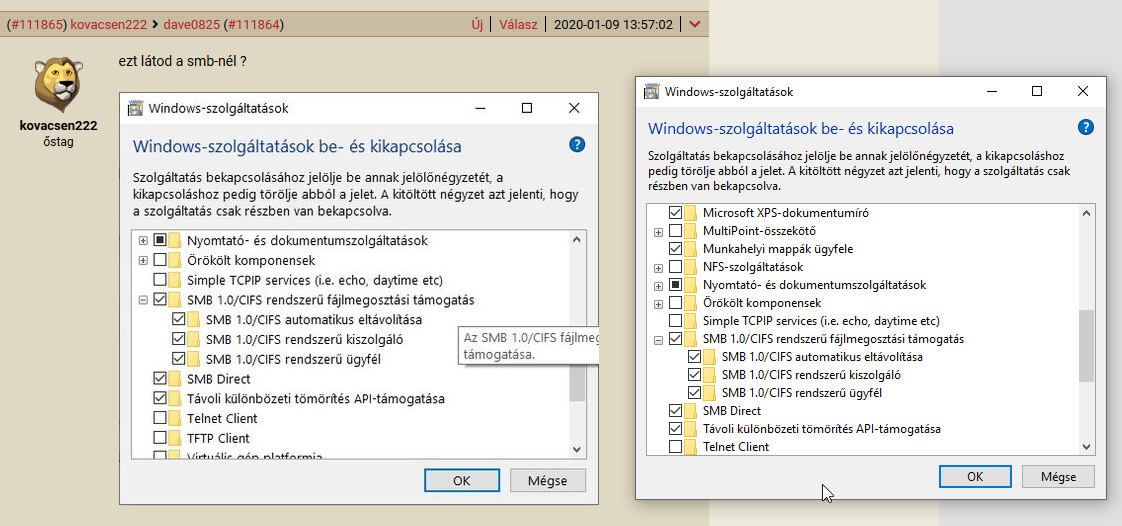Uncheck Microsoft XPS-dokumentumíró in right dialog

click(x=675, y=213)
